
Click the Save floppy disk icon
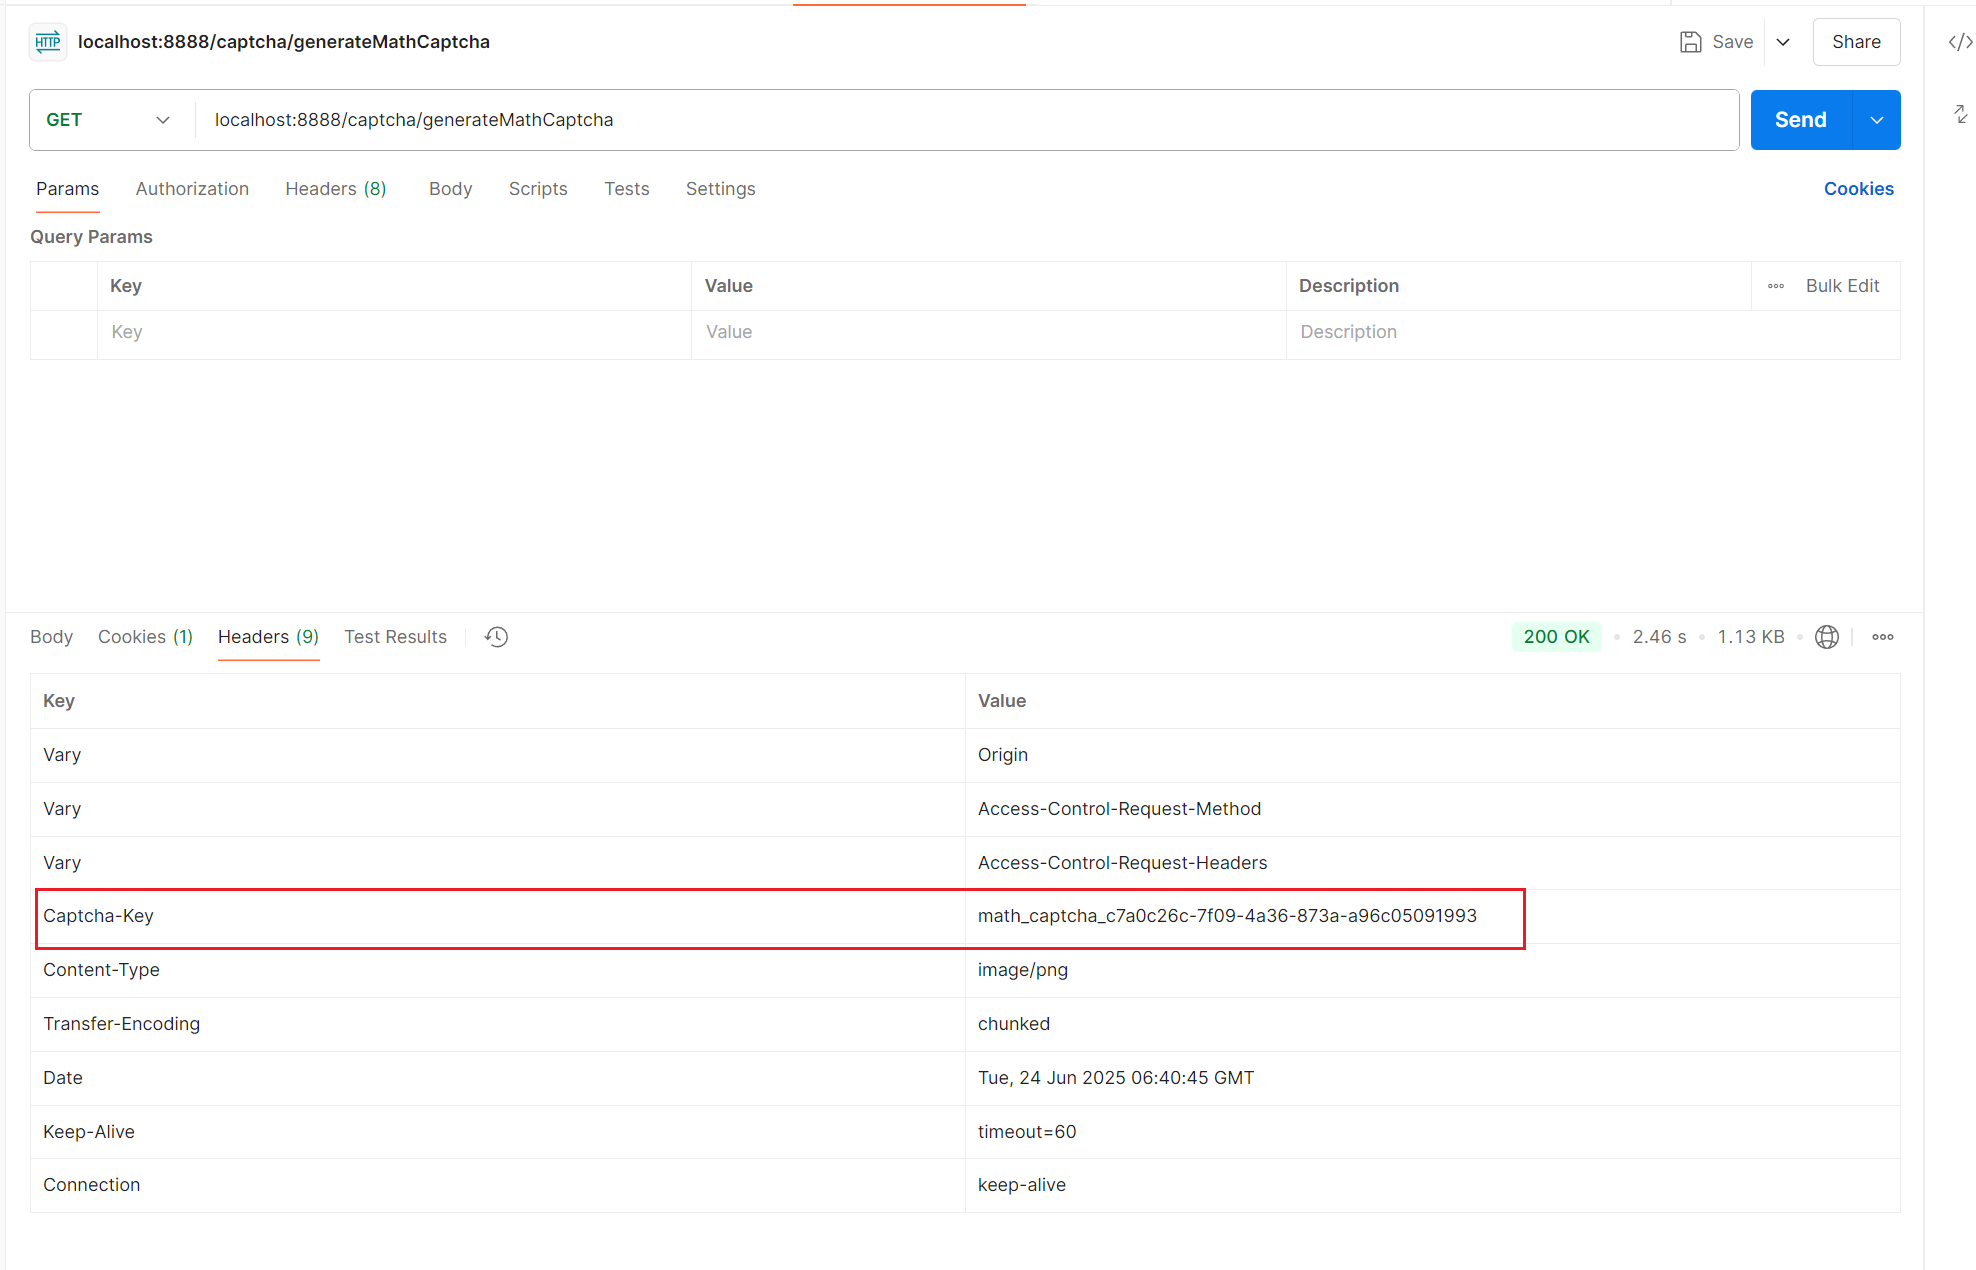pyautogui.click(x=1690, y=42)
